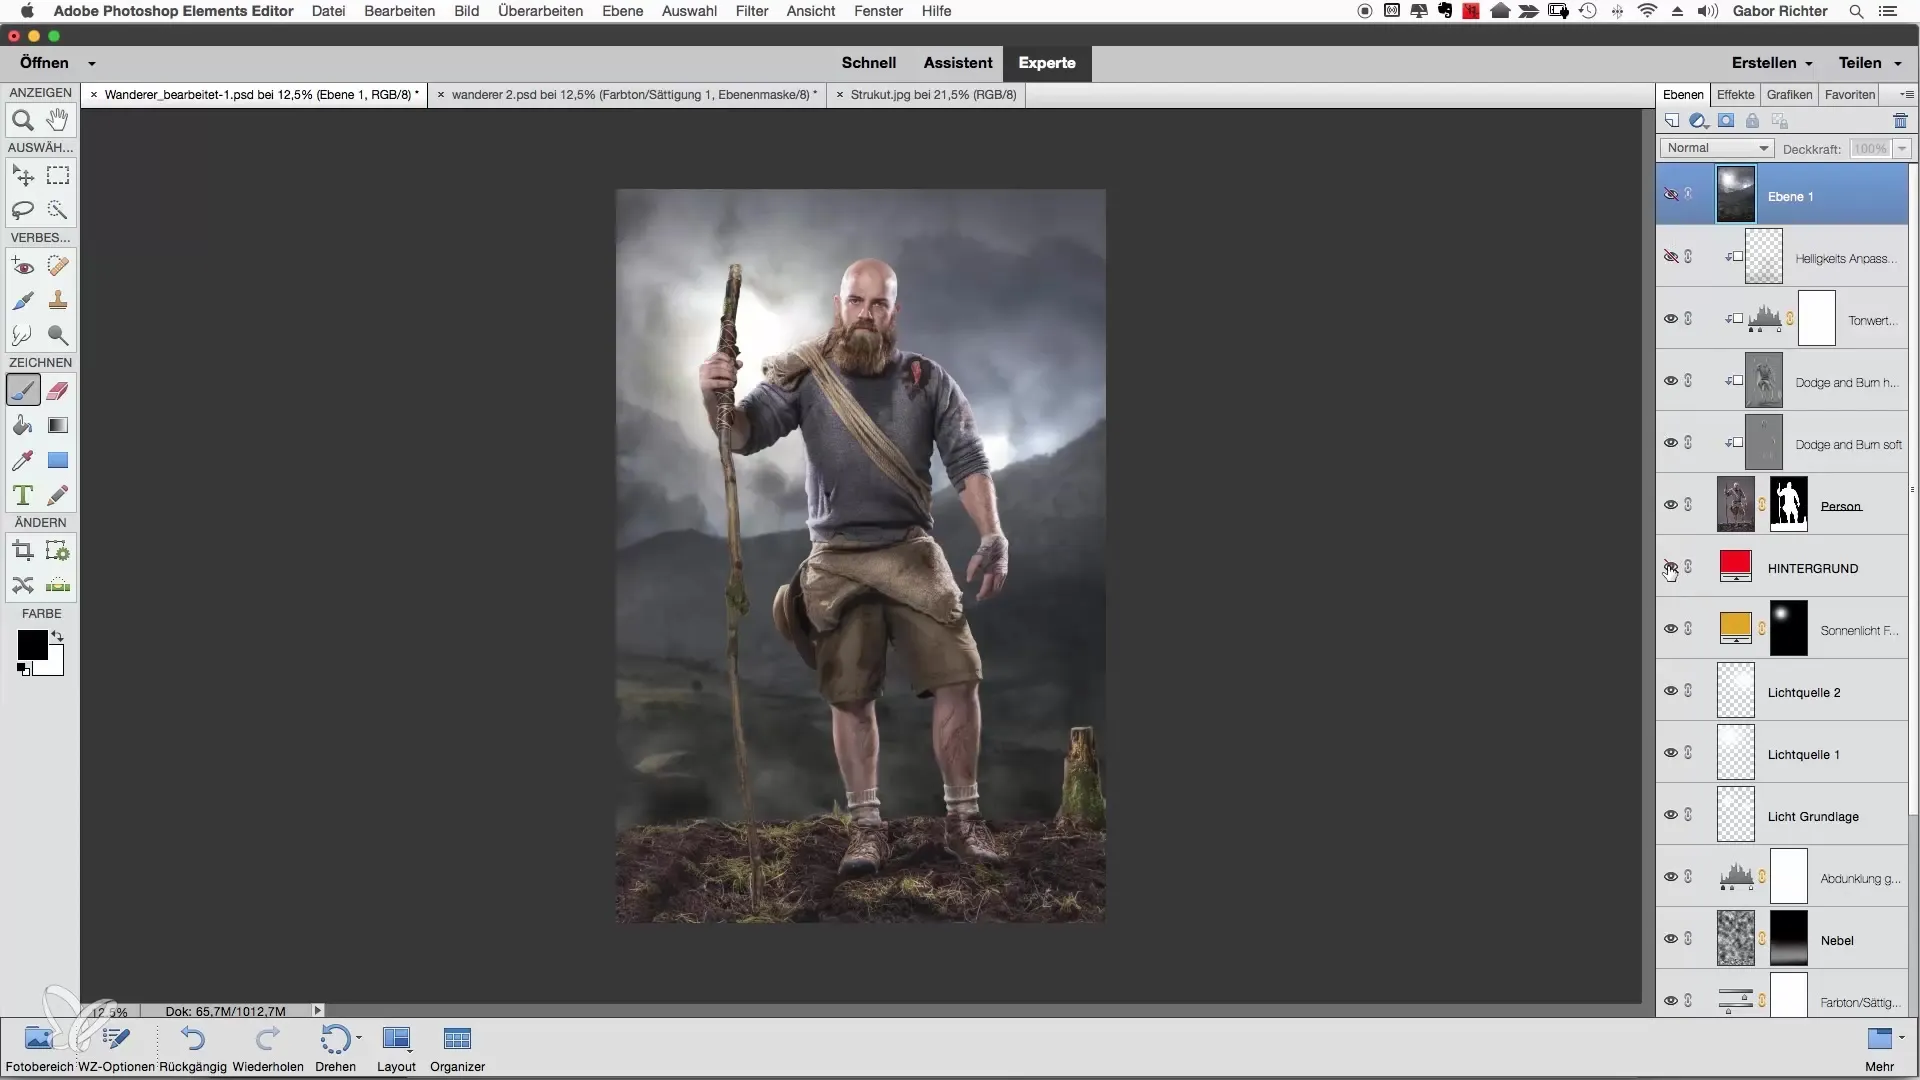This screenshot has width=1920, height=1080.
Task: Open the Erstellen dropdown
Action: pos(1772,63)
